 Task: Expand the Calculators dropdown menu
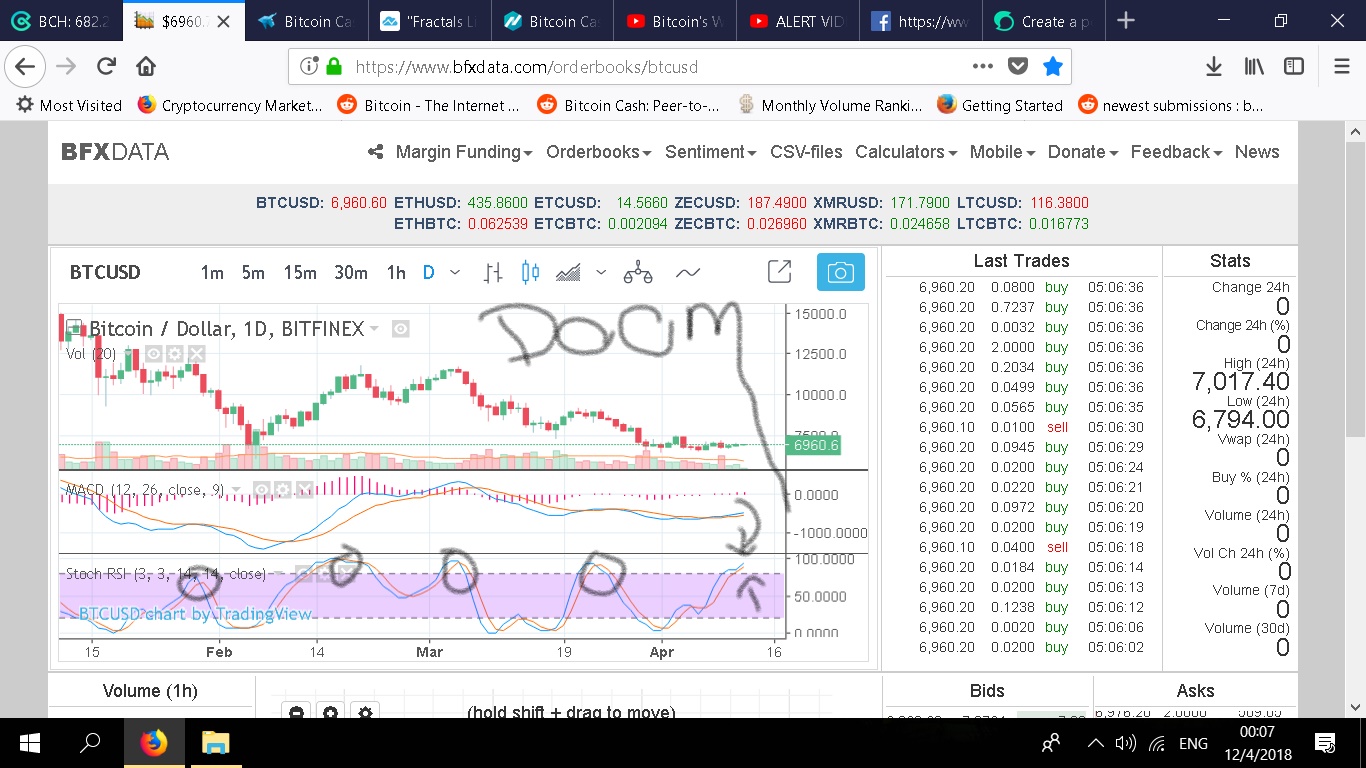click(906, 152)
